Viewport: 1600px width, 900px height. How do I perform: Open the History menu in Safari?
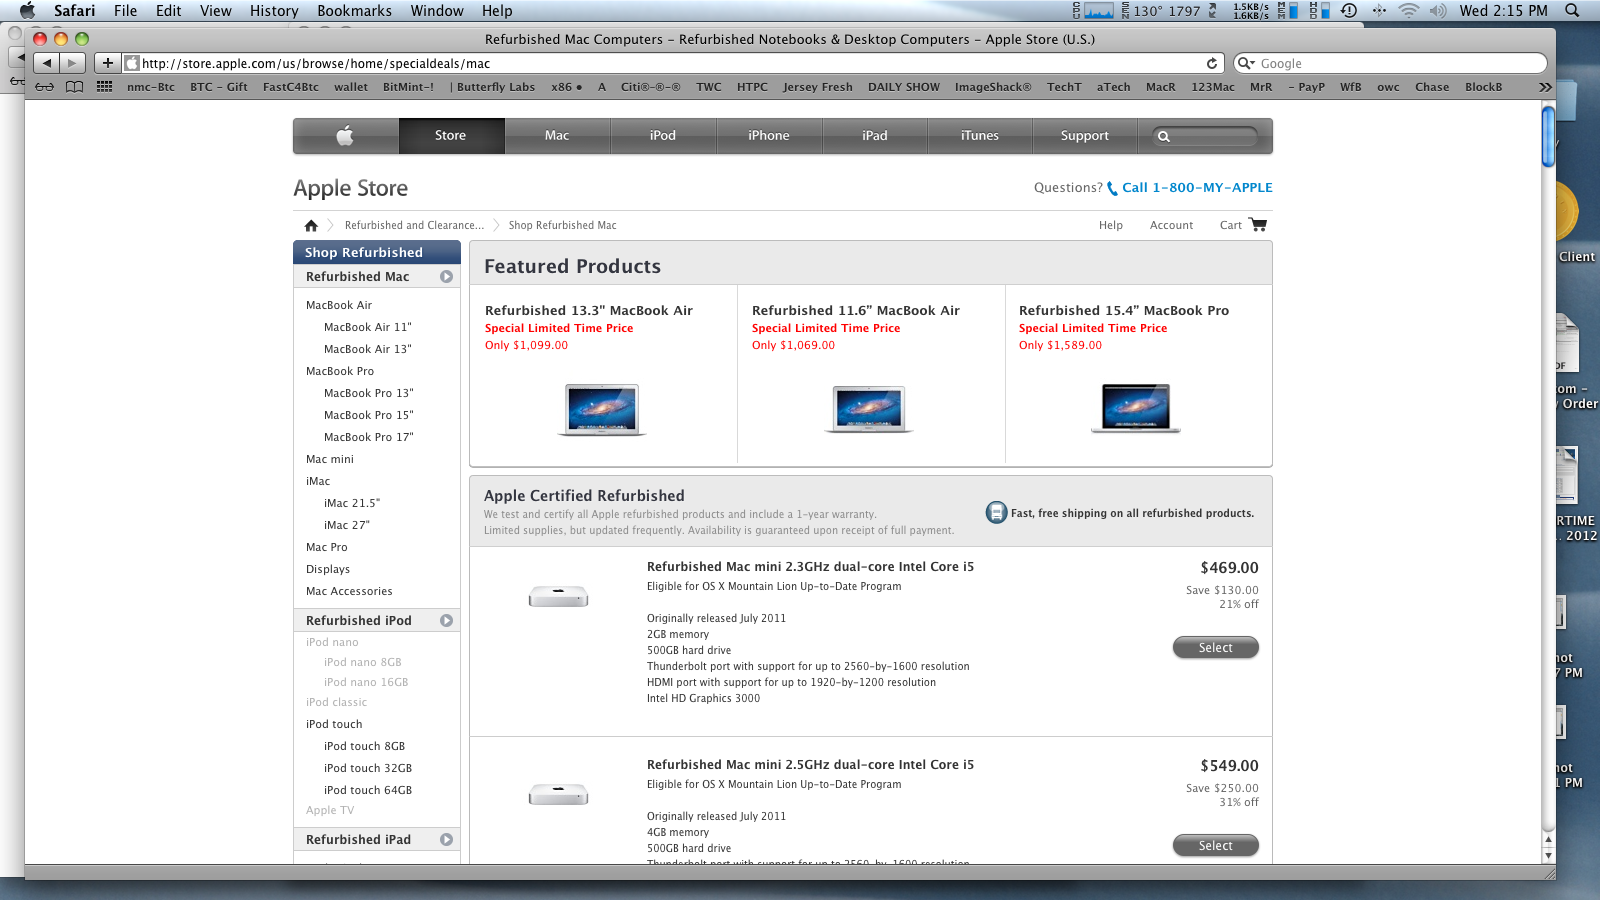pyautogui.click(x=274, y=11)
